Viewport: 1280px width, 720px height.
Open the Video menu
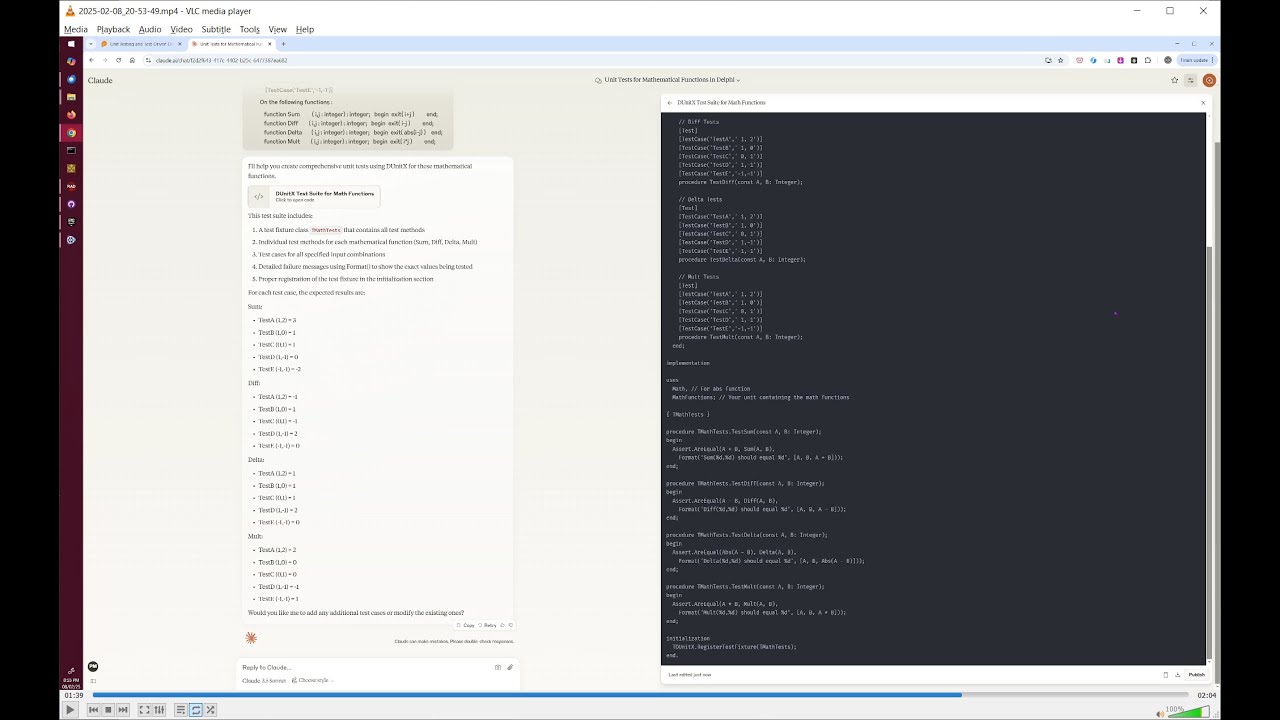181,29
